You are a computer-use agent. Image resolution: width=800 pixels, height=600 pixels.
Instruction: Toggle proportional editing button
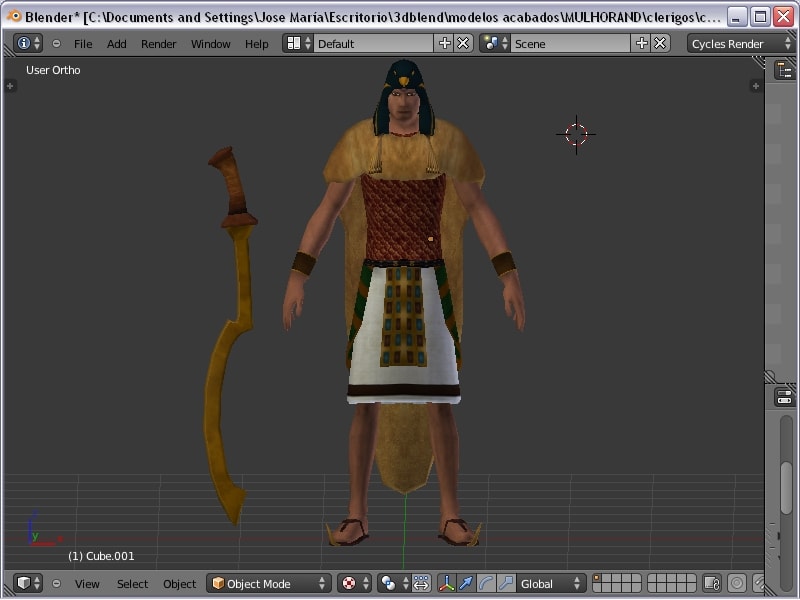tap(736, 583)
